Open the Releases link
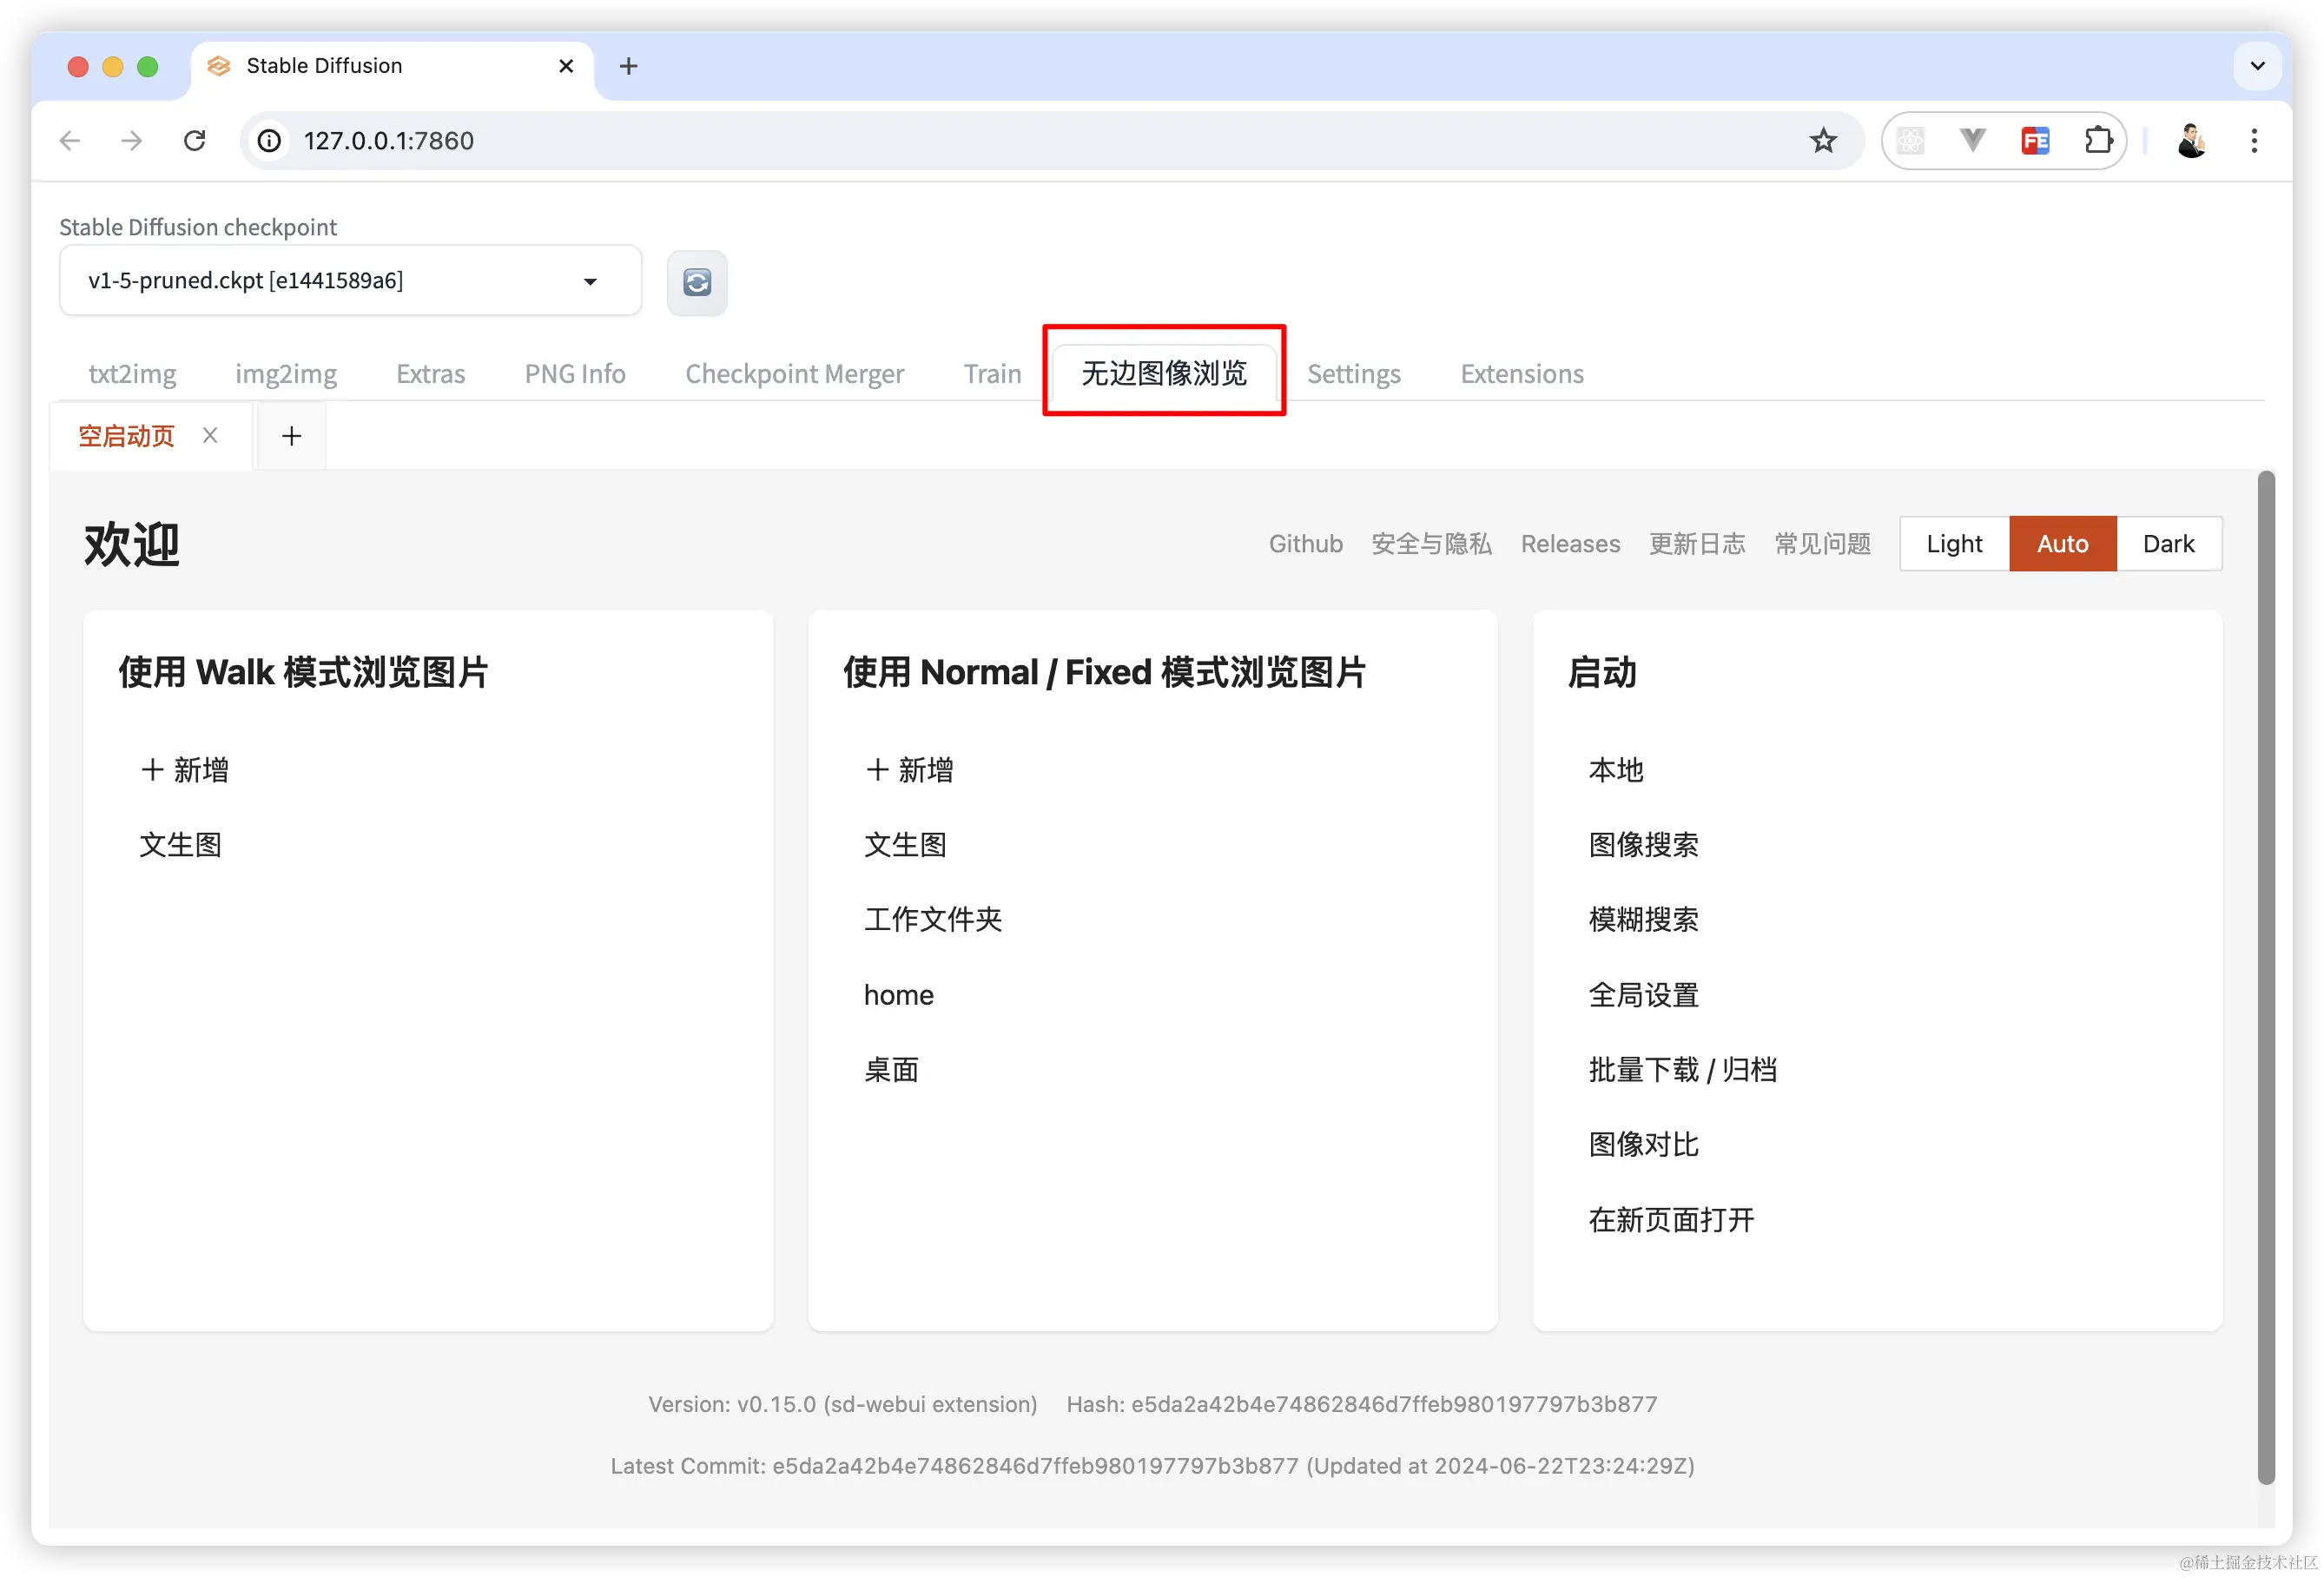 tap(1570, 544)
